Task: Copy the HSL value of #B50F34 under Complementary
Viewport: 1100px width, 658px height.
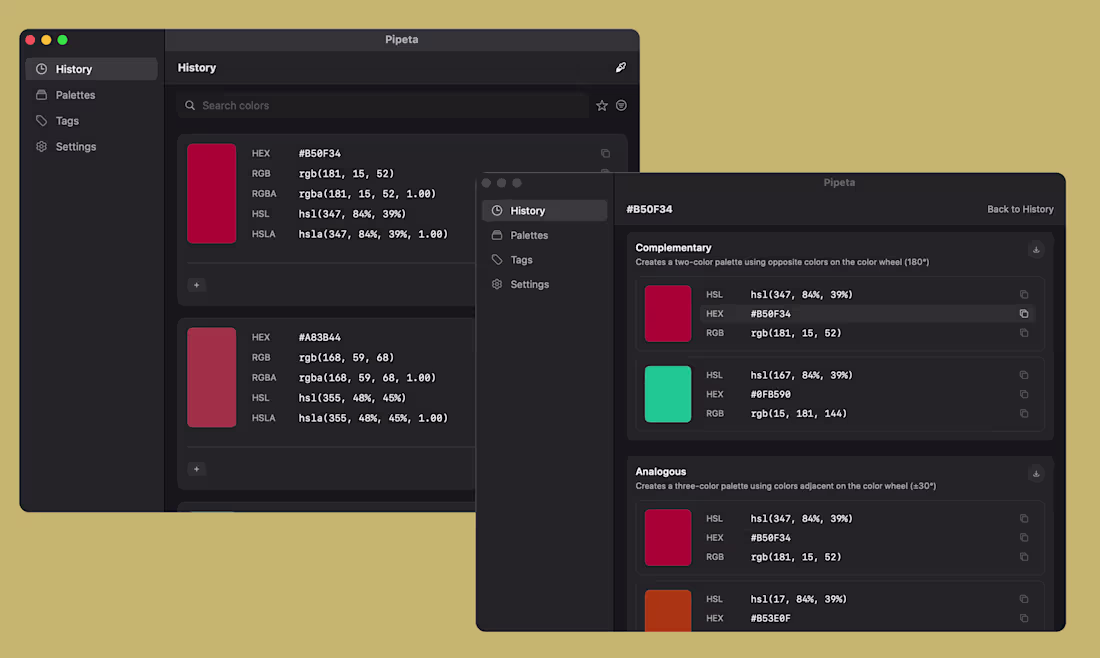Action: point(1023,294)
